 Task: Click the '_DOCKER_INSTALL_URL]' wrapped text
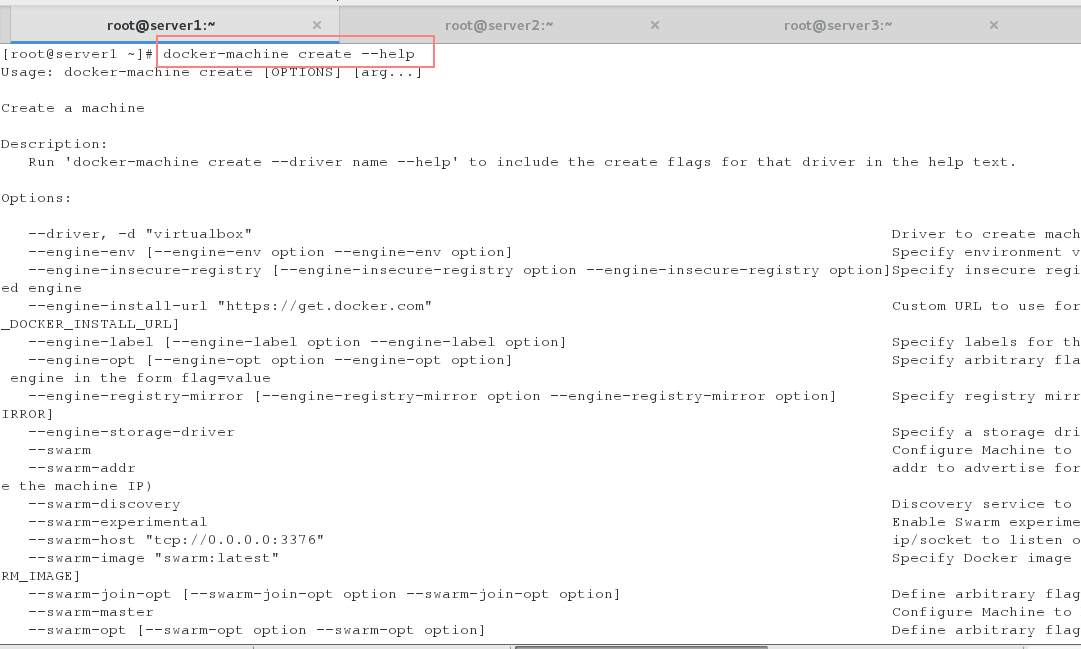[x=90, y=323]
